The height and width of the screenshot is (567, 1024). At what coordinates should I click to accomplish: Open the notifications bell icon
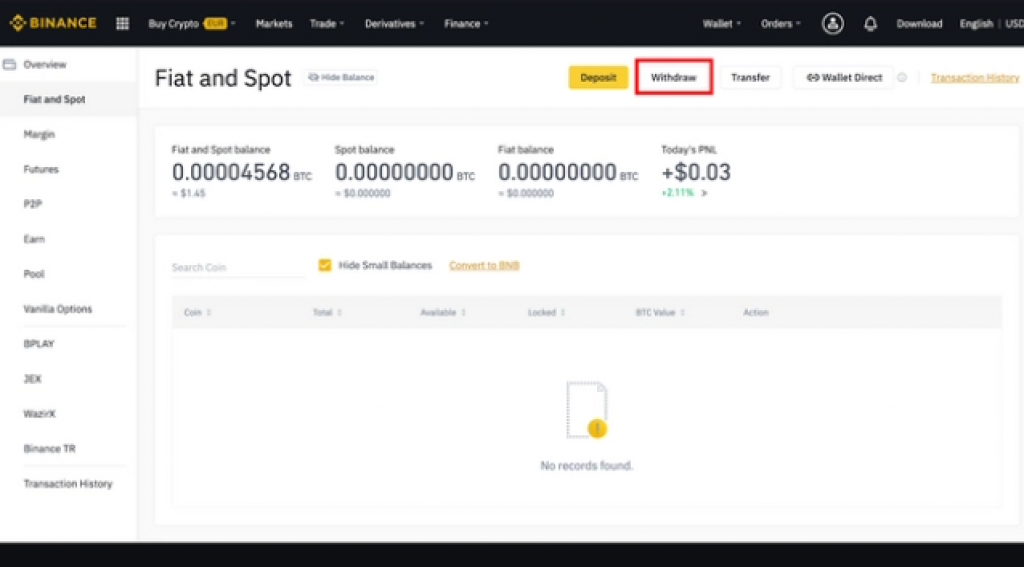pyautogui.click(x=871, y=24)
